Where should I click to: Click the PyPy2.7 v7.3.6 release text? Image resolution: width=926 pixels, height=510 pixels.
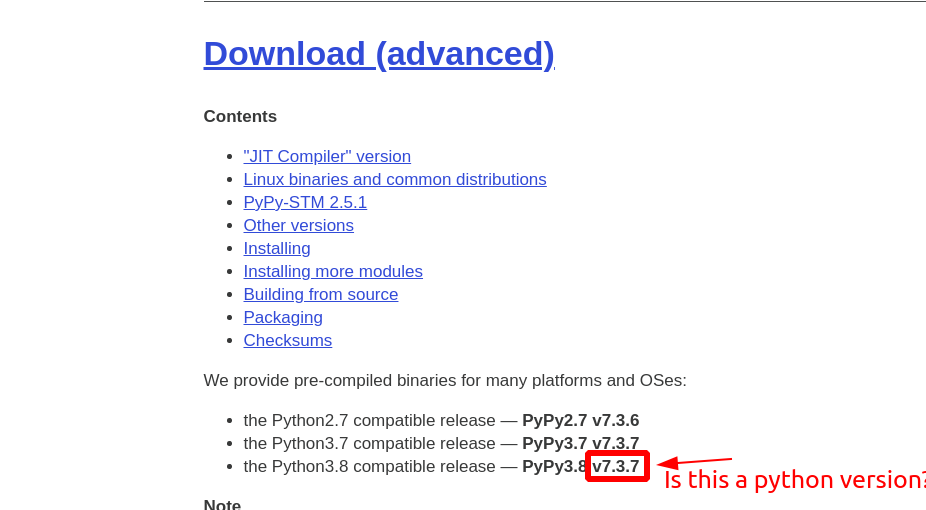[581, 420]
